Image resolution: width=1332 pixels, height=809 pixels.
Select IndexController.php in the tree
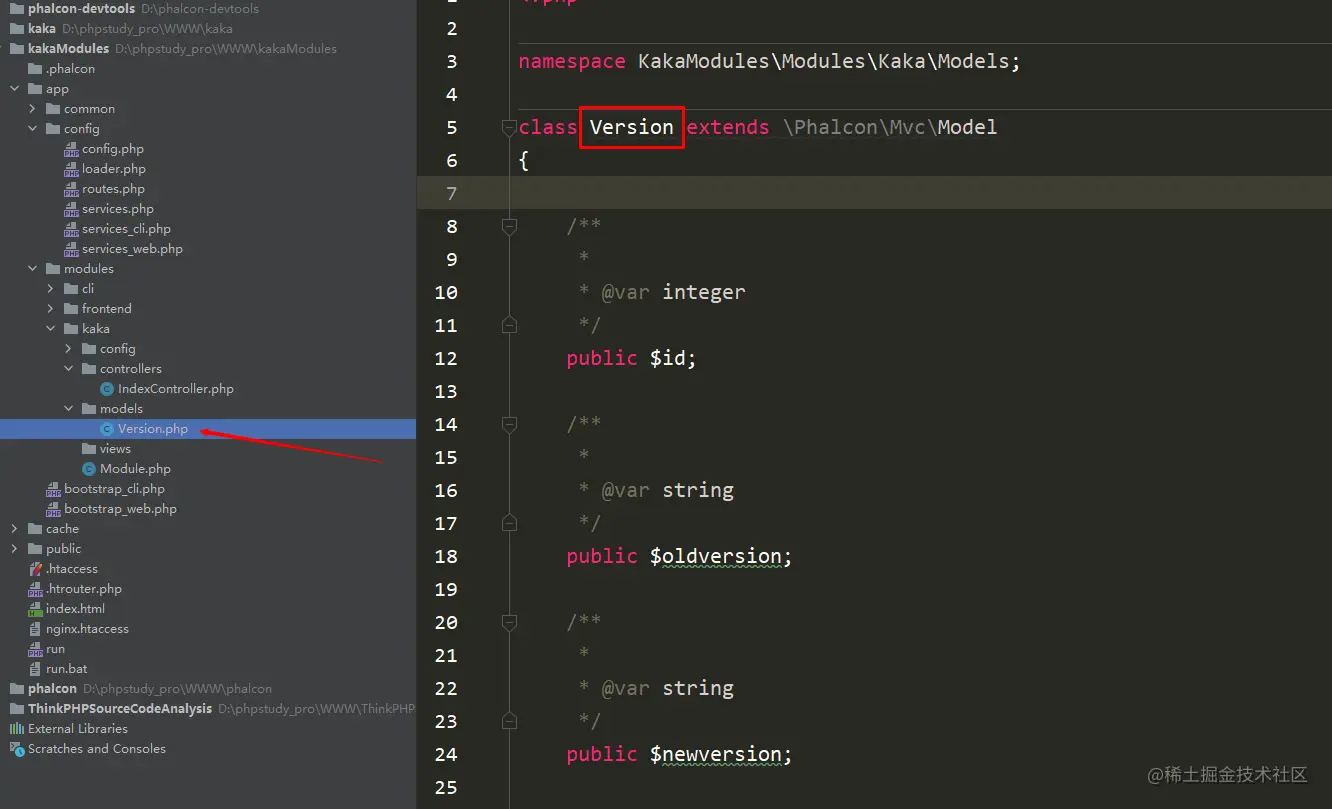(176, 389)
